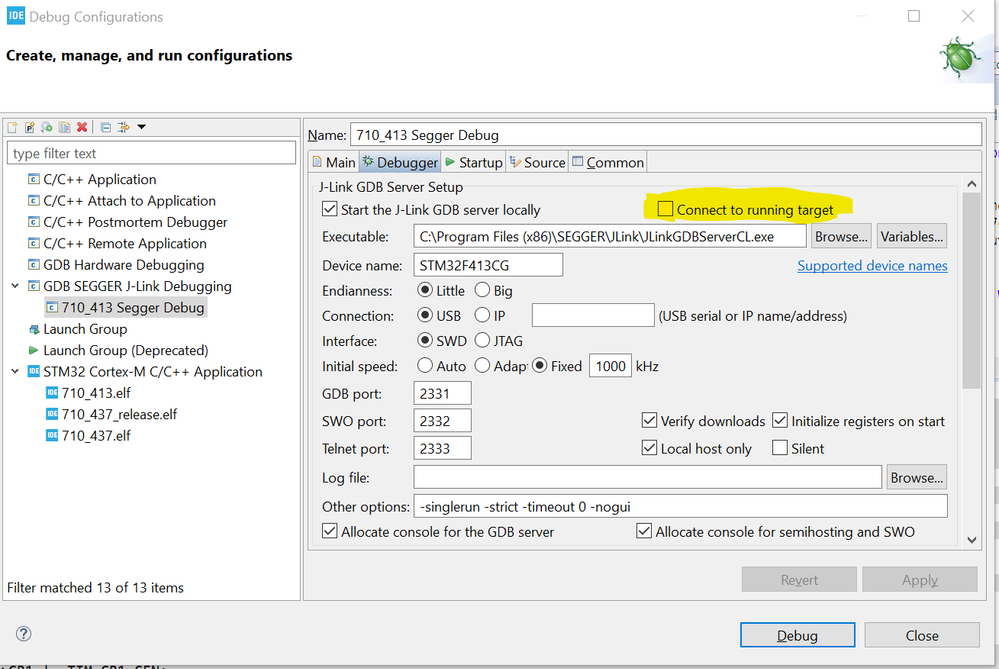Uncheck Start the J-Link GDB server locally
Screen dimensions: 999x669
click(x=329, y=209)
